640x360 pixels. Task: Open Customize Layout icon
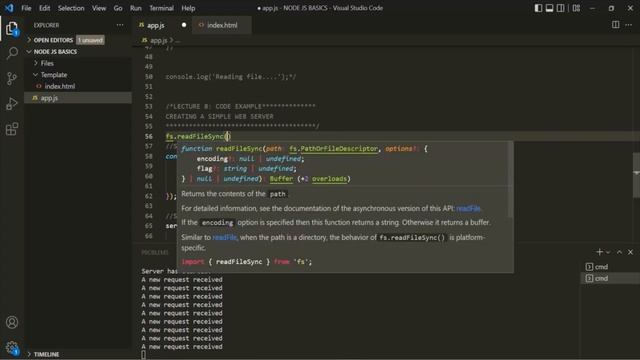(x=576, y=8)
